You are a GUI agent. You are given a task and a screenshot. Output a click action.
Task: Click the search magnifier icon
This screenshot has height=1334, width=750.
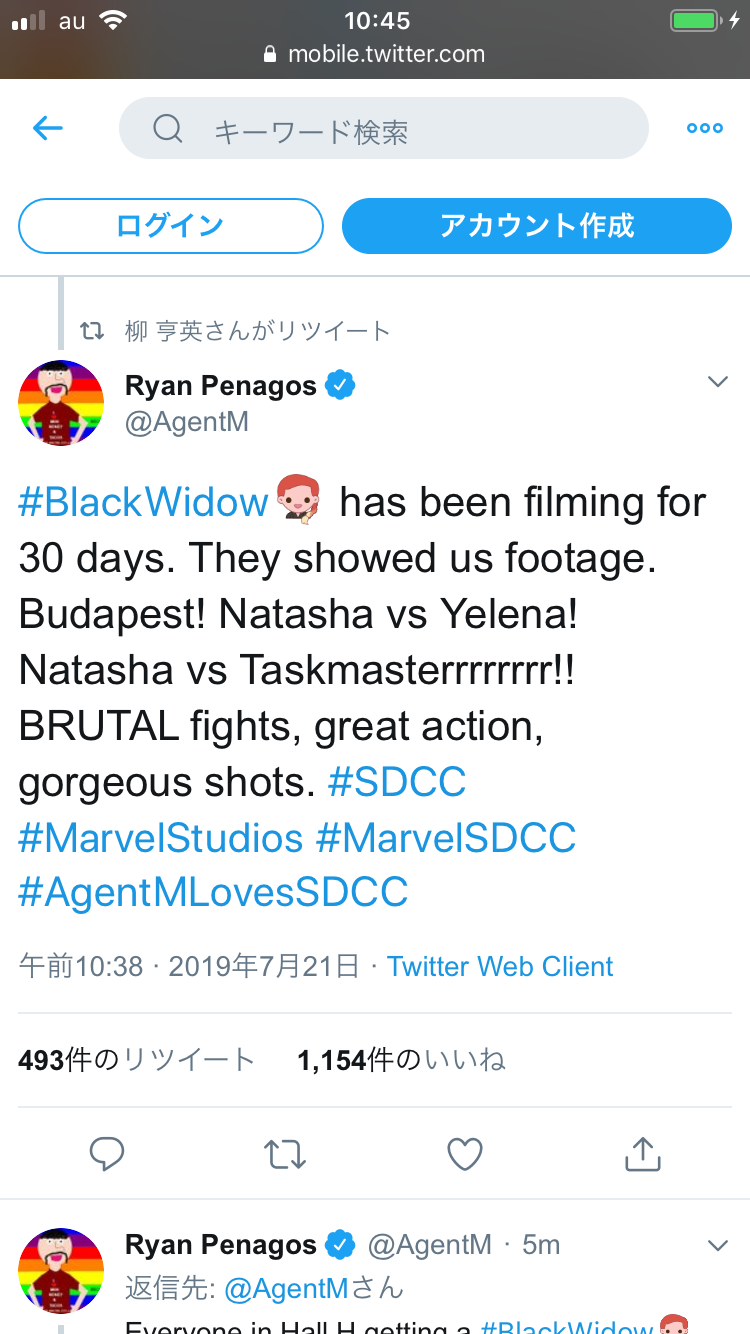click(167, 129)
